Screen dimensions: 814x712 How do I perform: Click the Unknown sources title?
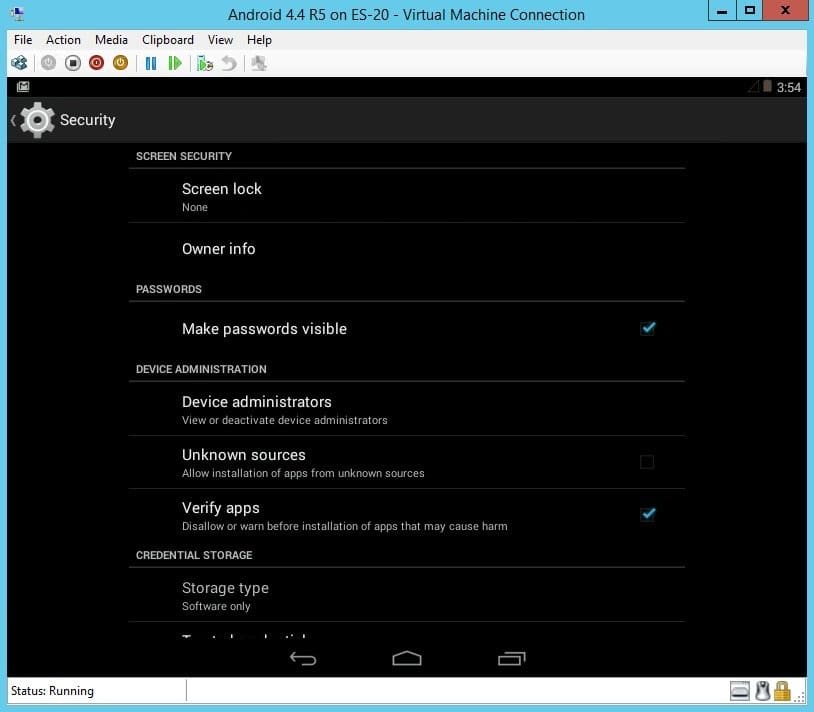243,455
